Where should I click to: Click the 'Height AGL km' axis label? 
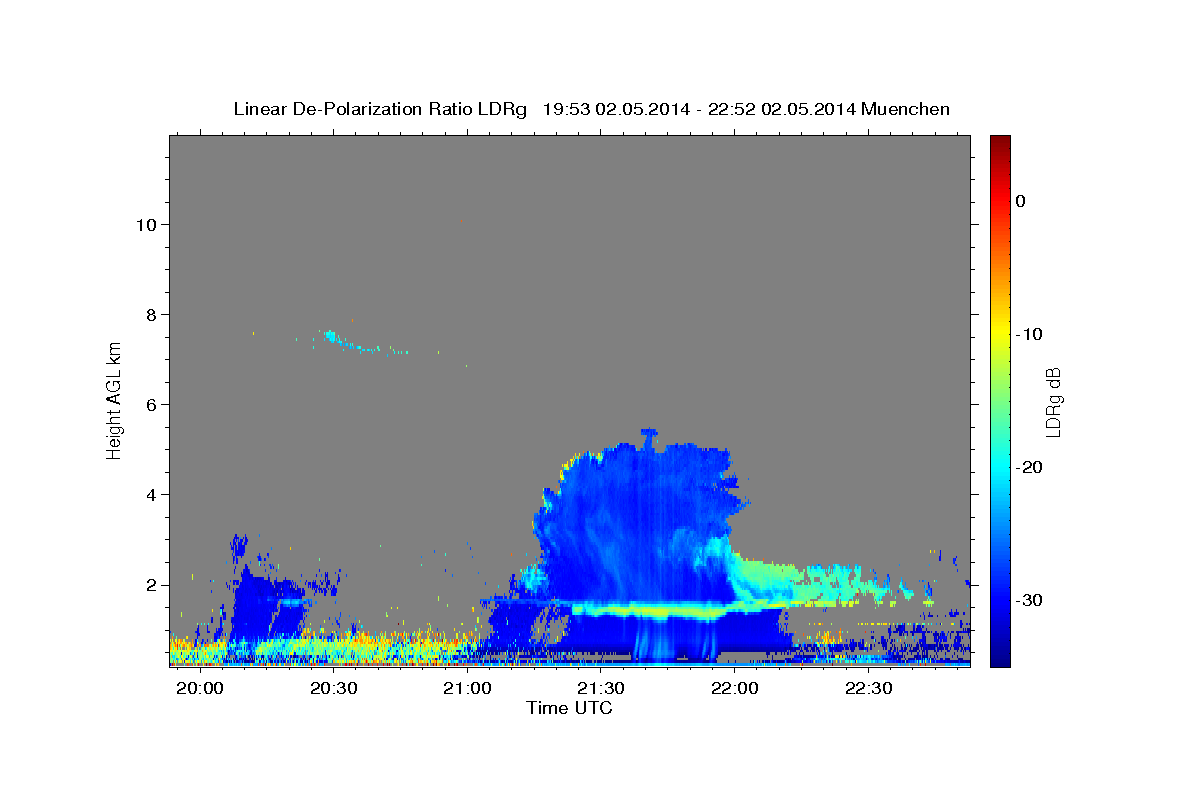coord(114,401)
